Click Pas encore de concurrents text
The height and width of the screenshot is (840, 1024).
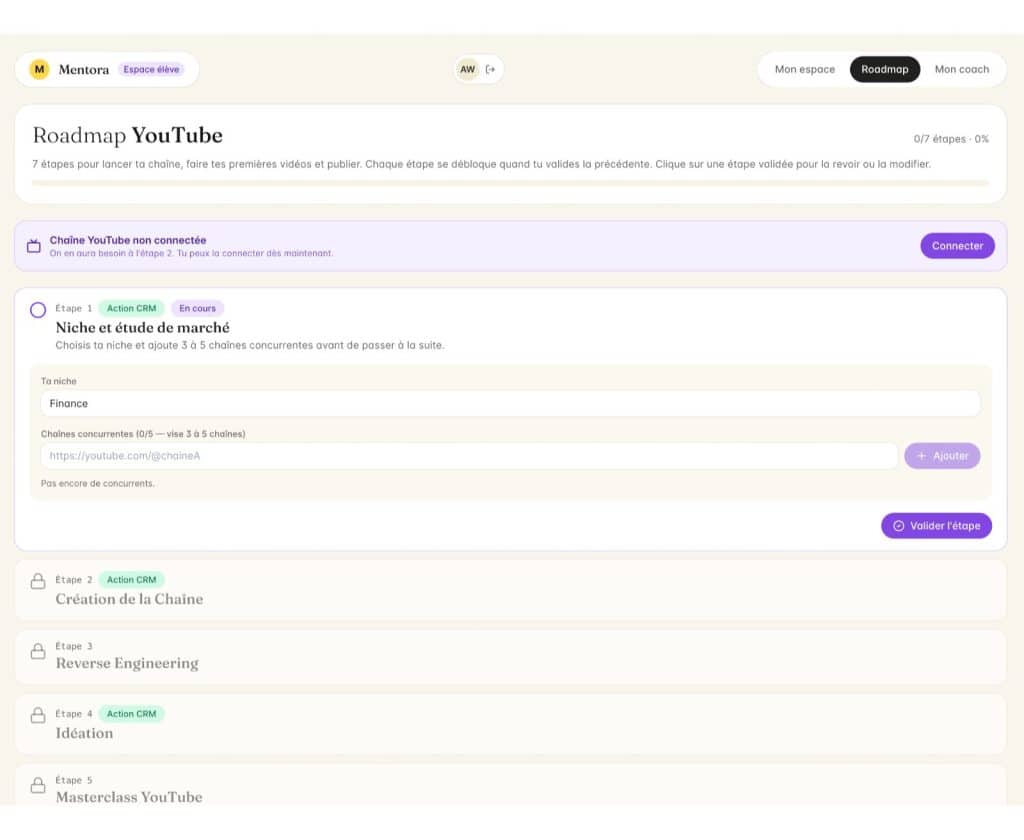pos(97,483)
